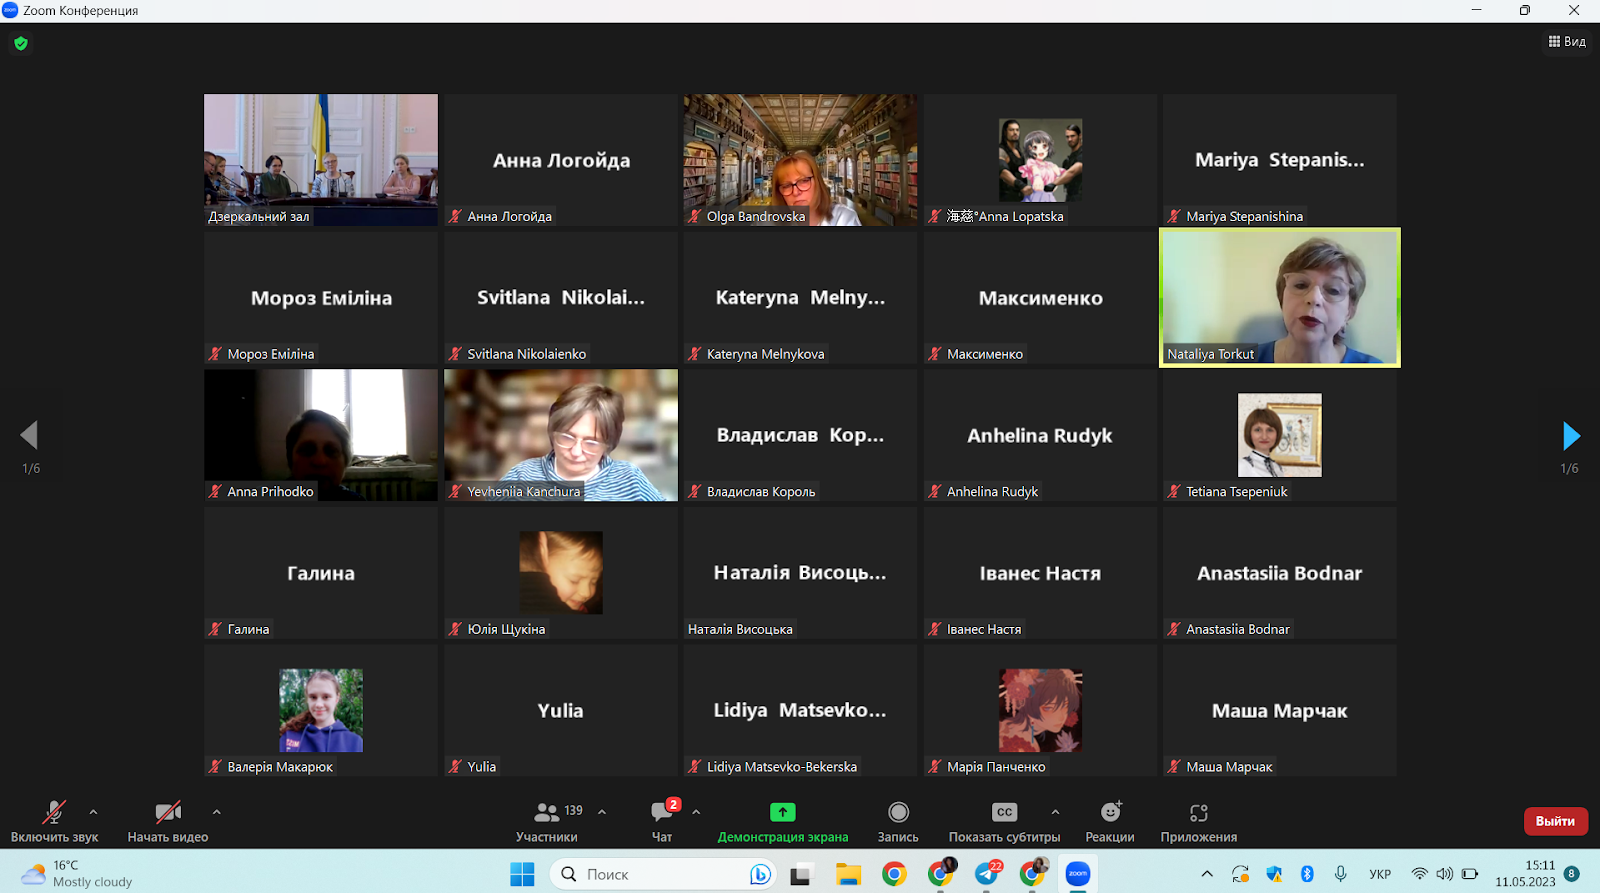Open Приложения apps panel
The image size is (1600, 893).
[x=1198, y=820]
